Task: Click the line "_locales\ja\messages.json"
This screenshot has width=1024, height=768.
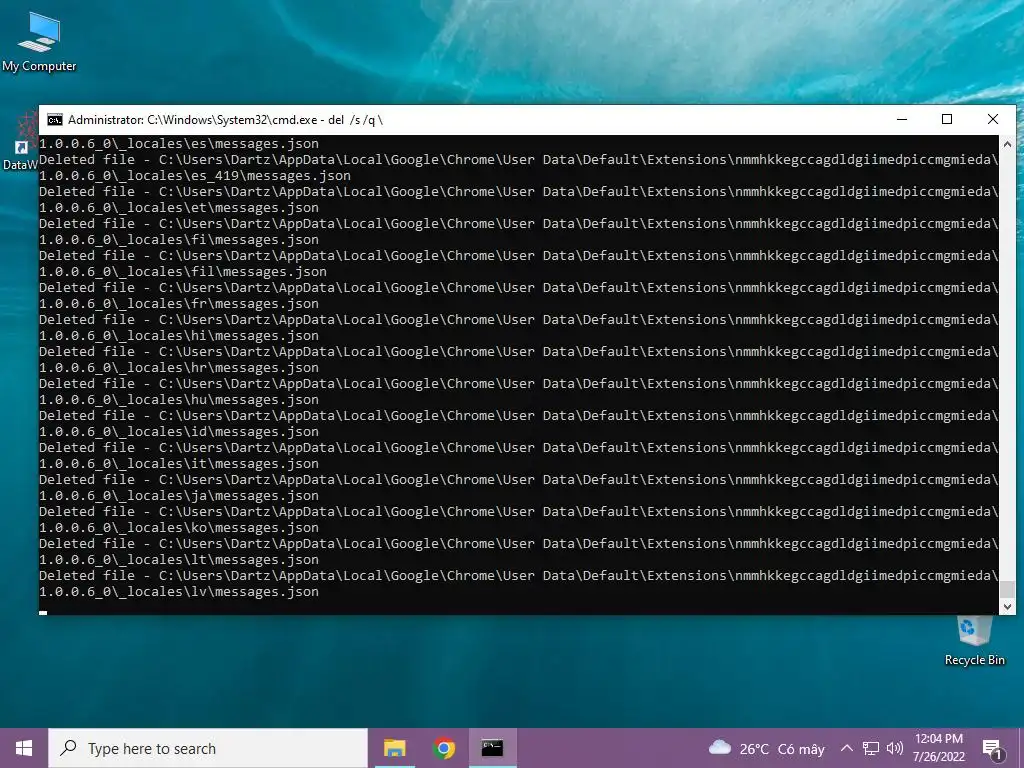Action: 179,496
